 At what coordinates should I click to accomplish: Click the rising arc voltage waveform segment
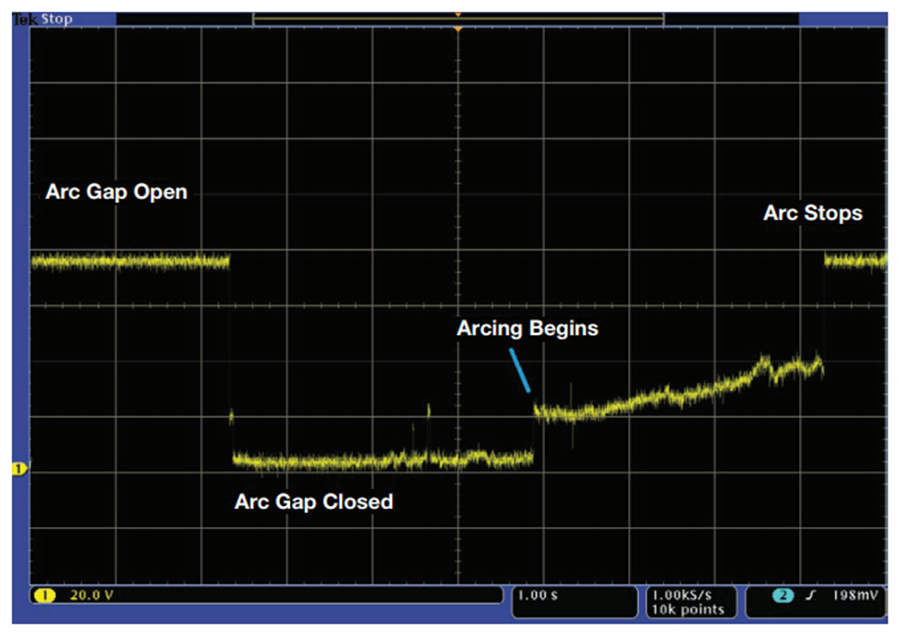tap(679, 390)
